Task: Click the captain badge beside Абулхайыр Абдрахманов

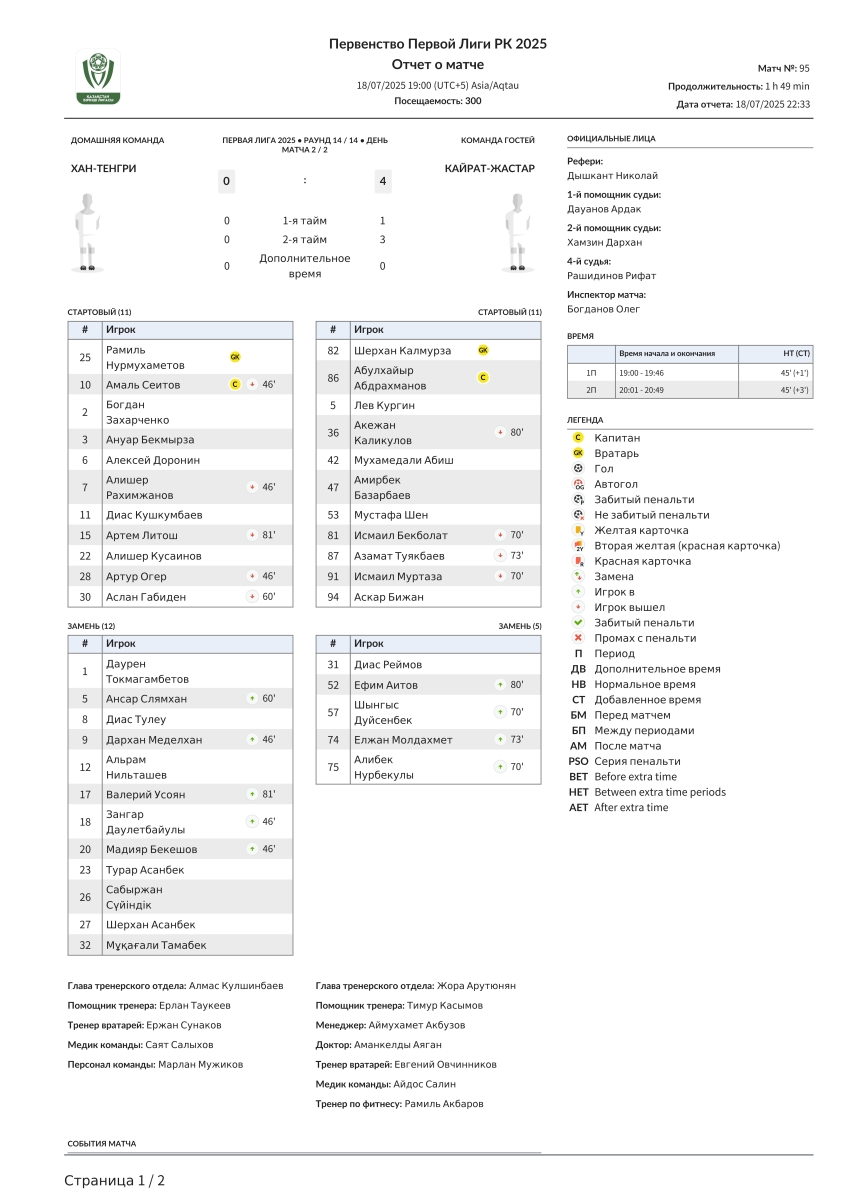Action: point(483,378)
